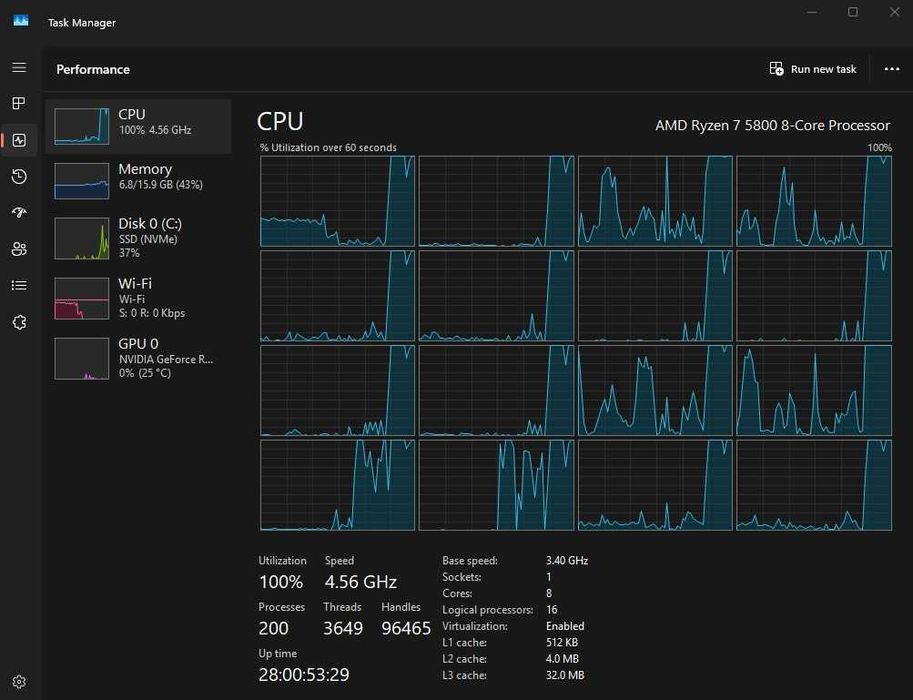Open Task Manager Settings gear
Image resolution: width=913 pixels, height=700 pixels.
(19, 682)
